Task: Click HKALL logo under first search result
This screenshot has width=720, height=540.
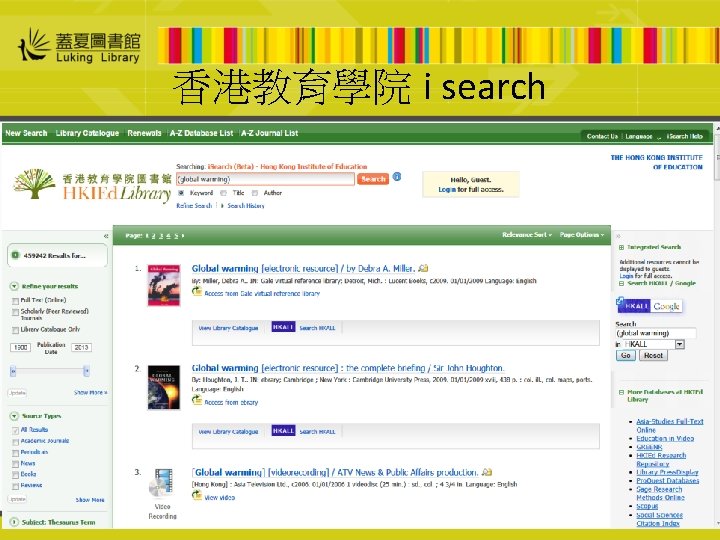Action: [x=283, y=327]
